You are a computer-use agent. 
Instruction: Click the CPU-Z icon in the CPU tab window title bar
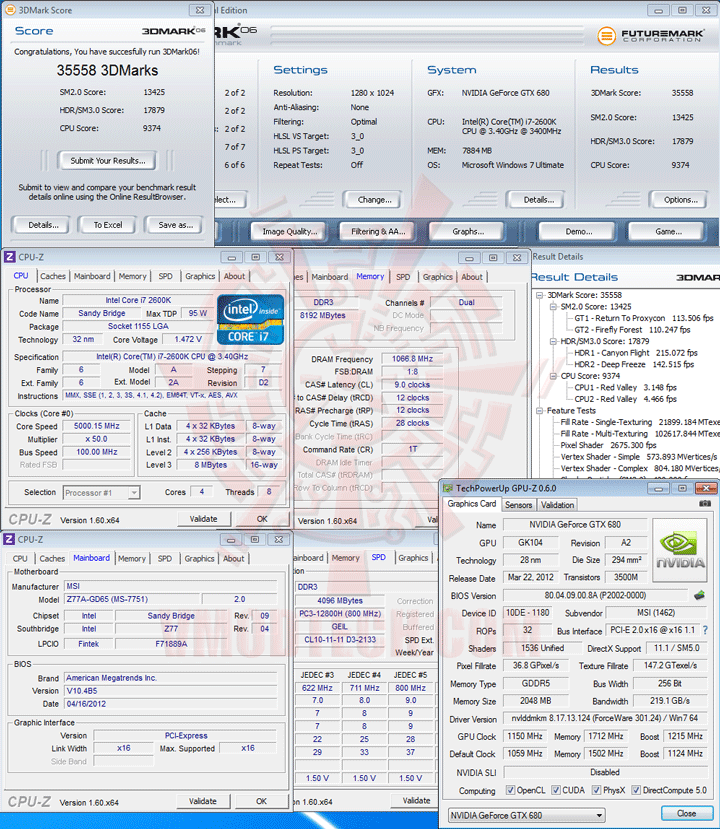(x=10, y=257)
